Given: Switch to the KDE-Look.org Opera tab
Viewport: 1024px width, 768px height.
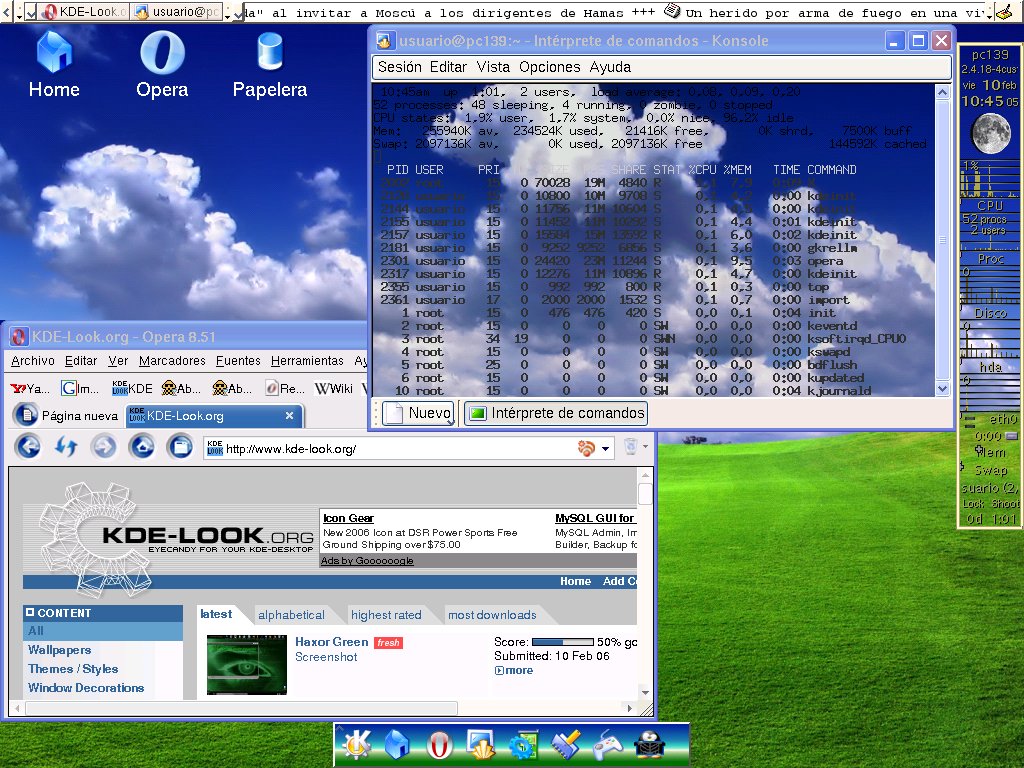Looking at the screenshot, I should [214, 415].
